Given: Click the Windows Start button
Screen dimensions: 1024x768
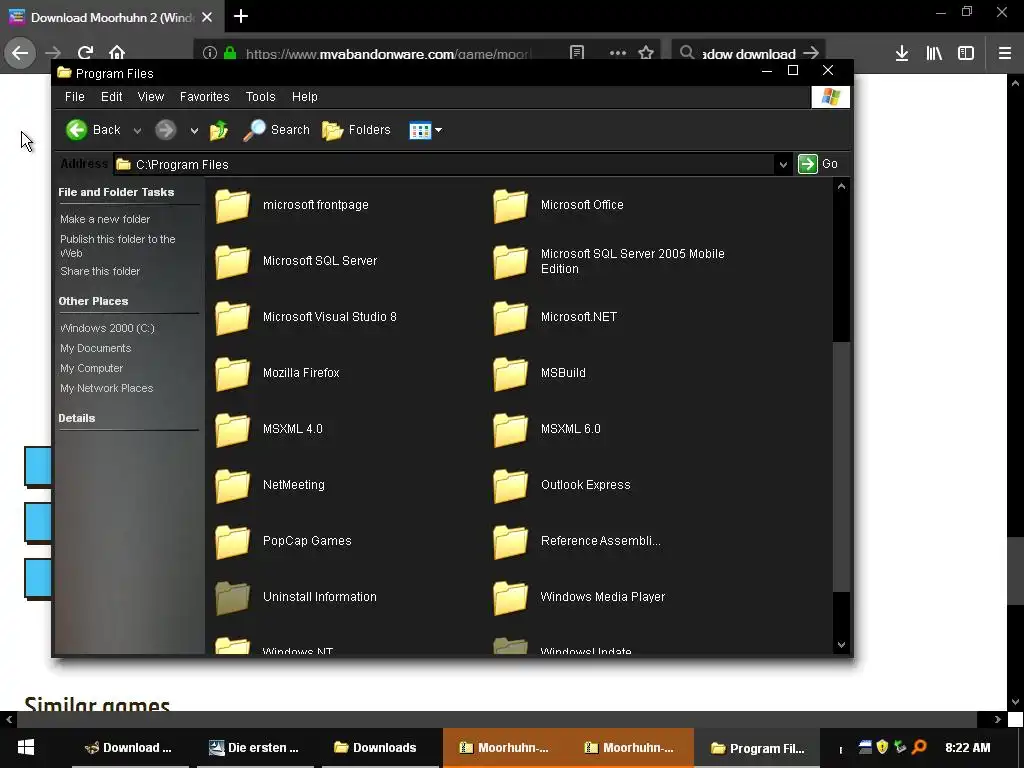Looking at the screenshot, I should (25, 748).
